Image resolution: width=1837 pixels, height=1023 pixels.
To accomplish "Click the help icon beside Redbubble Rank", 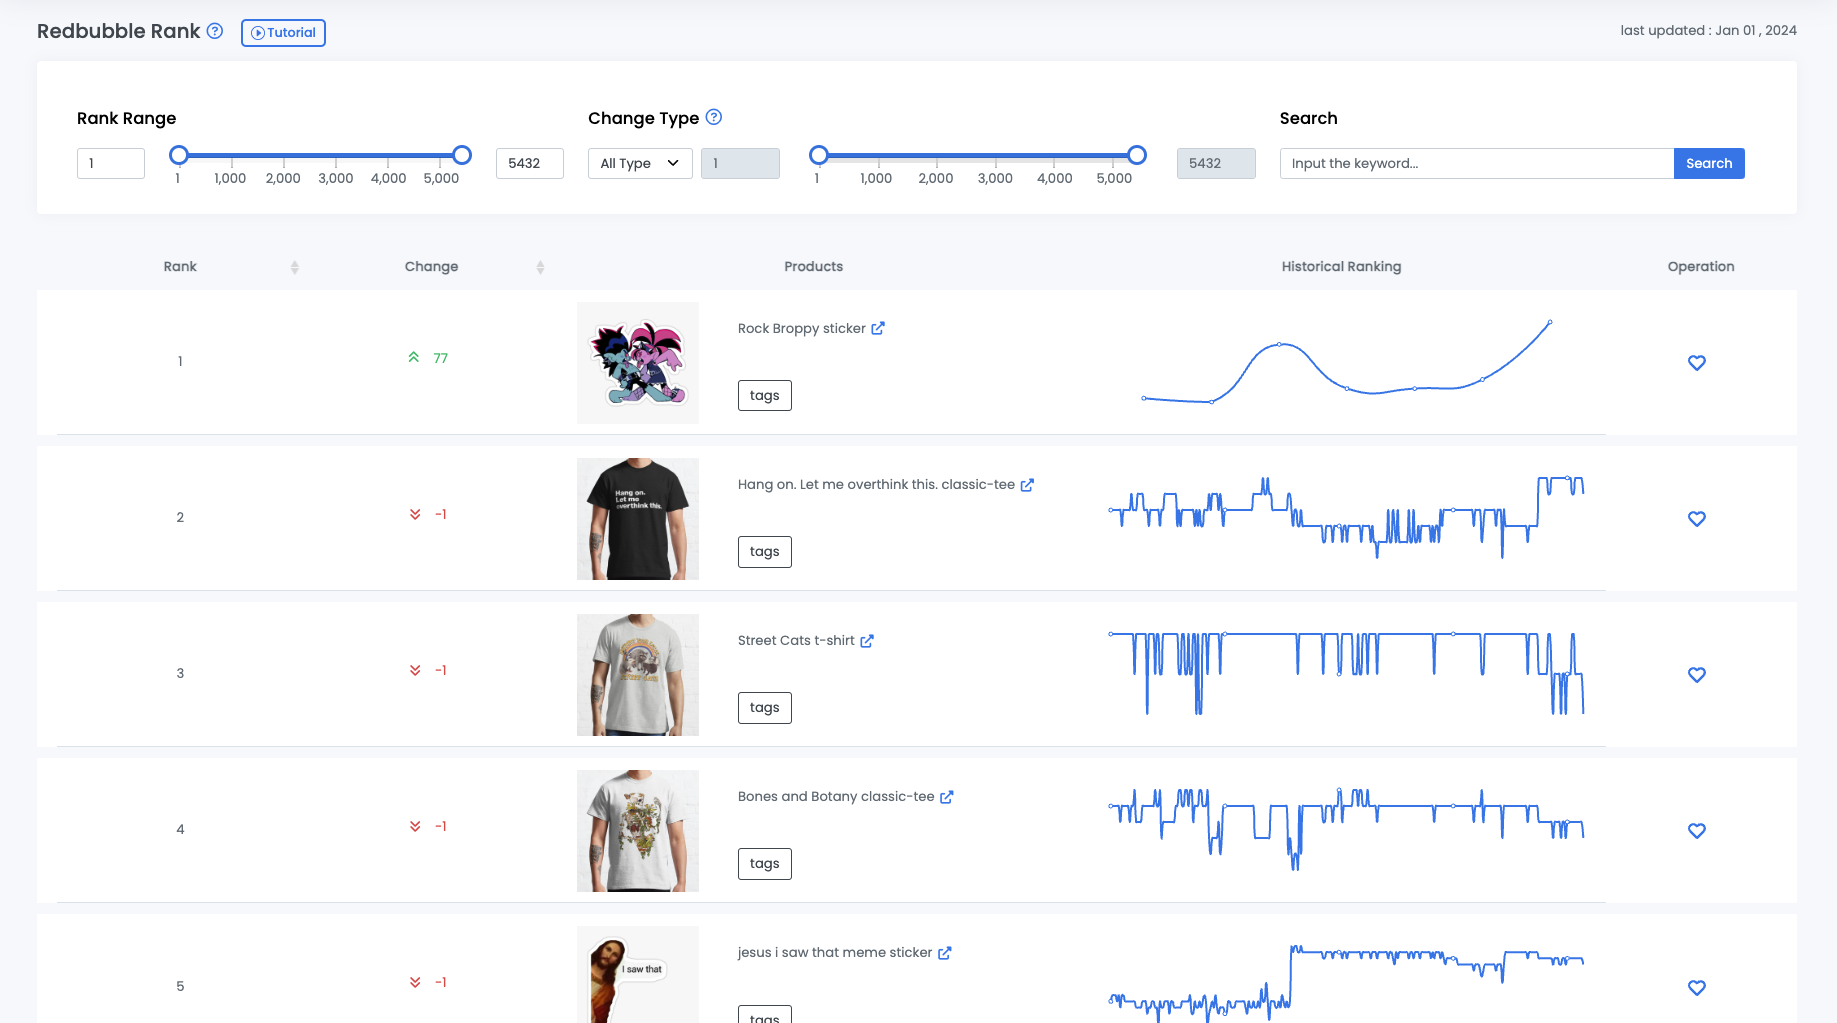I will pos(215,31).
